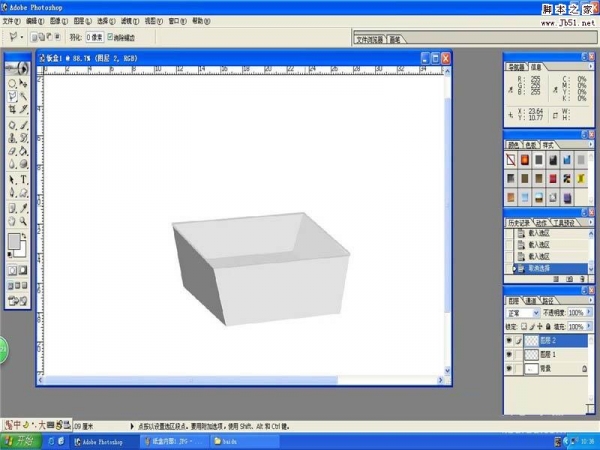Image resolution: width=600 pixels, height=450 pixels.
Task: Select the Zoom tool
Action: pos(23,221)
